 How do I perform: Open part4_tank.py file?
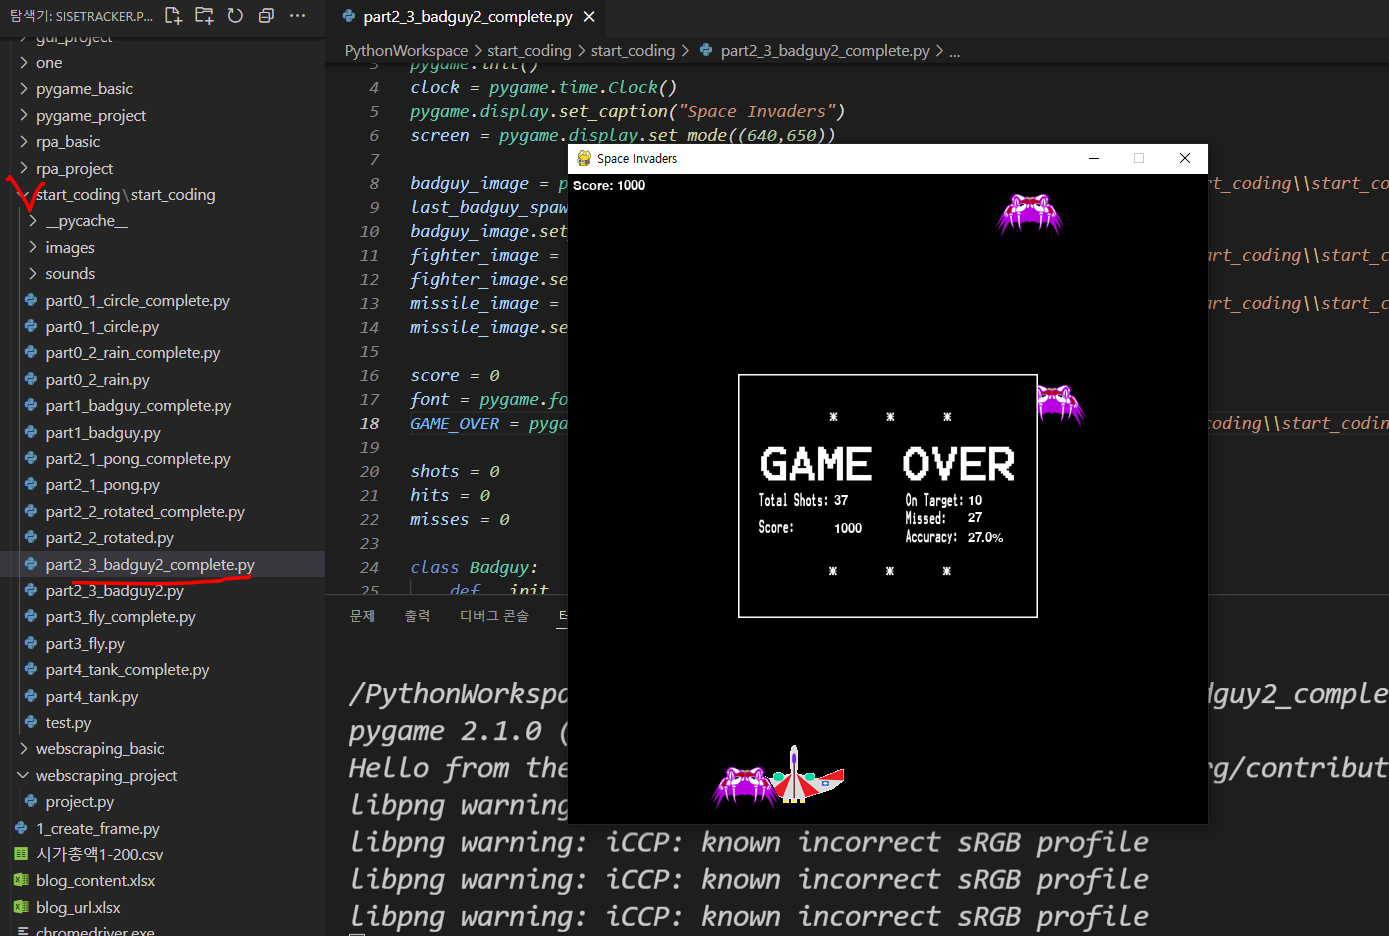(92, 696)
